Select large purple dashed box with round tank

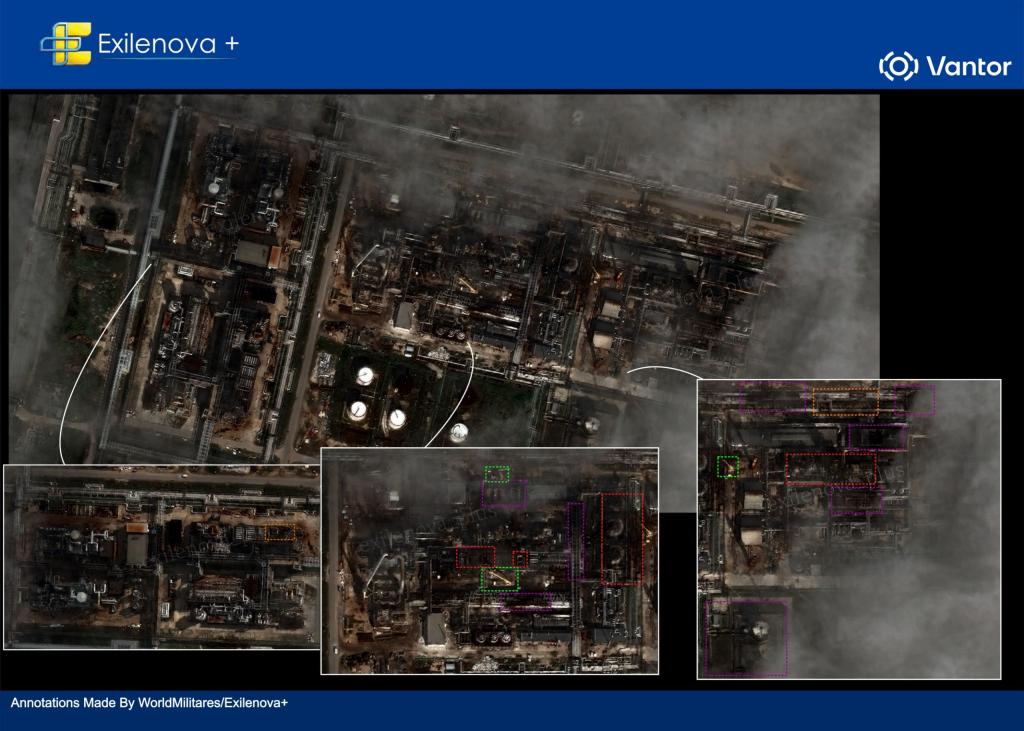point(748,637)
